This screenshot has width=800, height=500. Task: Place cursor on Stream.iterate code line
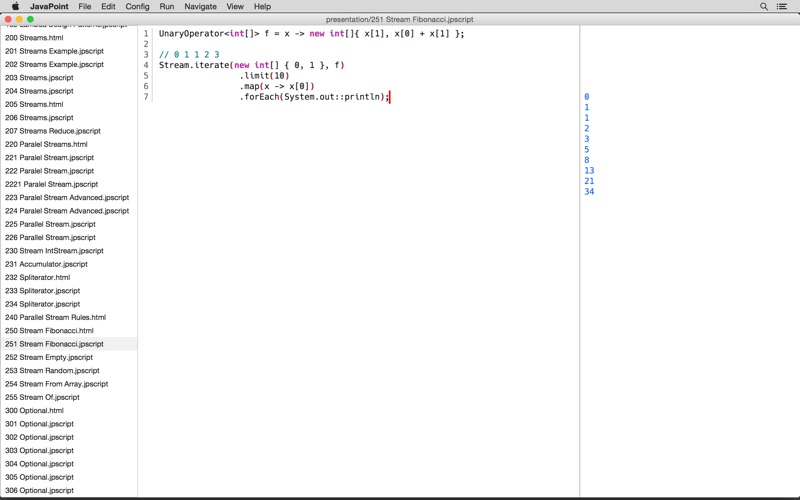tap(252, 65)
